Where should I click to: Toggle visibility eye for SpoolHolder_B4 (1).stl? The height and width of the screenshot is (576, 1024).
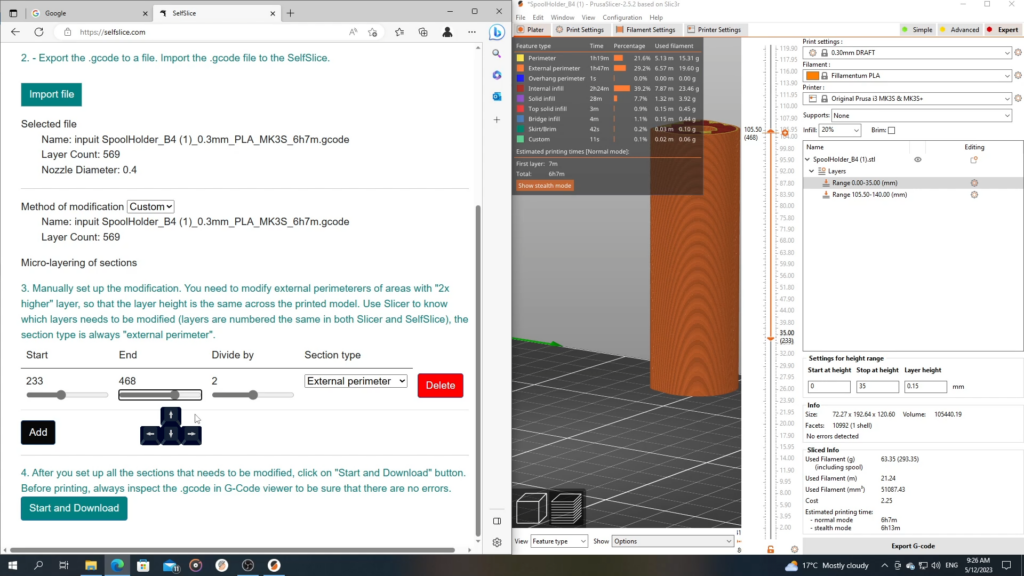point(918,159)
